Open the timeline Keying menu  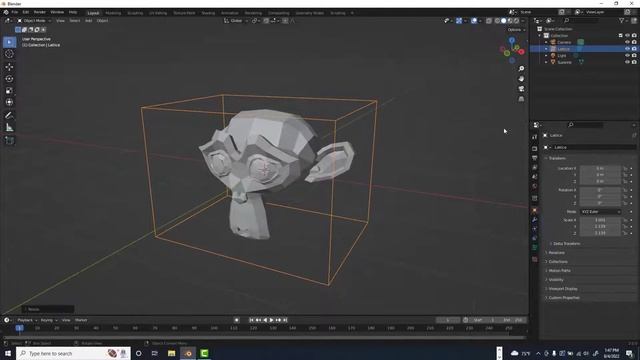point(48,320)
